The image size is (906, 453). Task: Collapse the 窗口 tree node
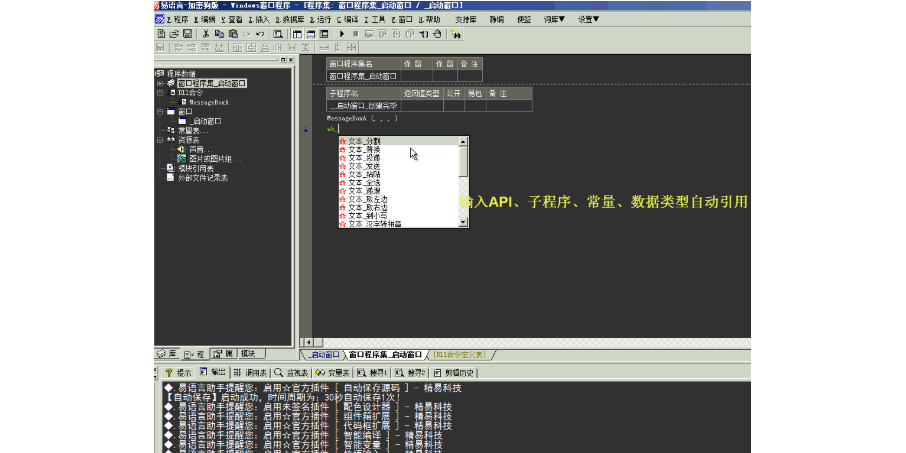point(158,111)
